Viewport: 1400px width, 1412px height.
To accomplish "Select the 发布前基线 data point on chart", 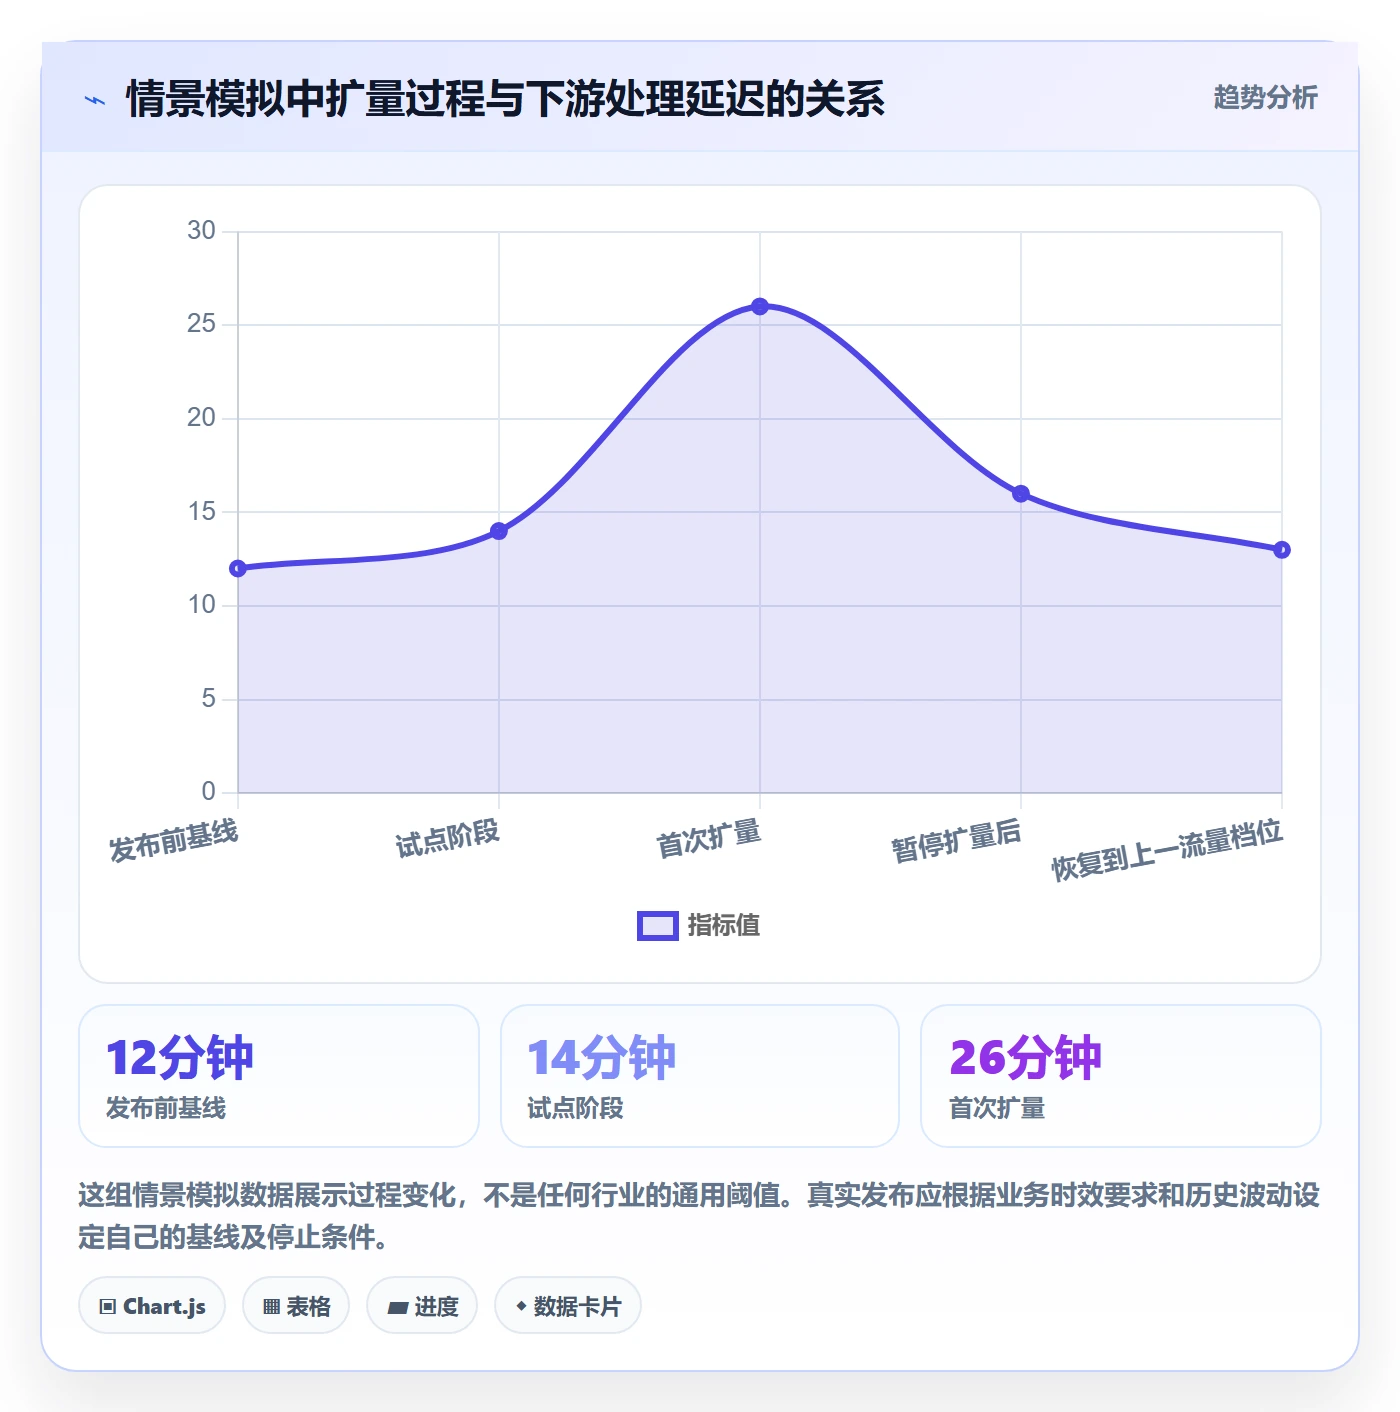I will (238, 569).
